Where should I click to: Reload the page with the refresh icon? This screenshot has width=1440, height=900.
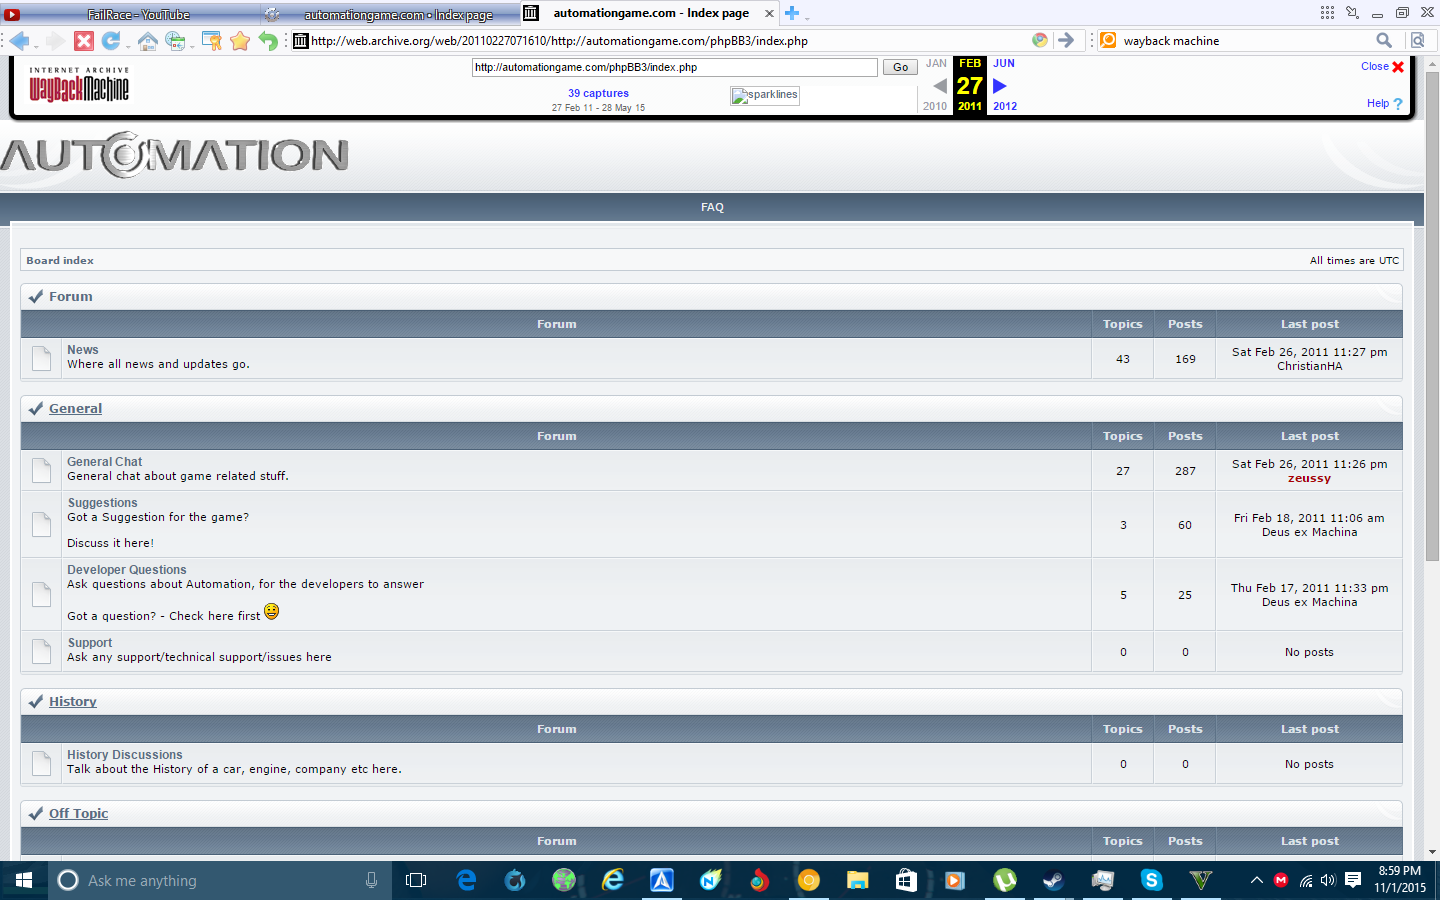click(110, 41)
